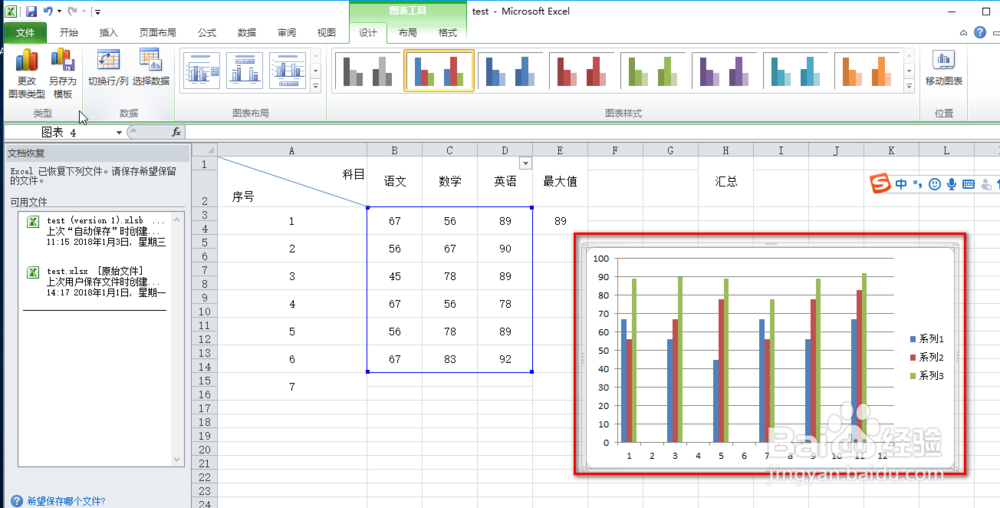Open Select Data (选择数据)
The image size is (1000, 508).
pos(151,68)
